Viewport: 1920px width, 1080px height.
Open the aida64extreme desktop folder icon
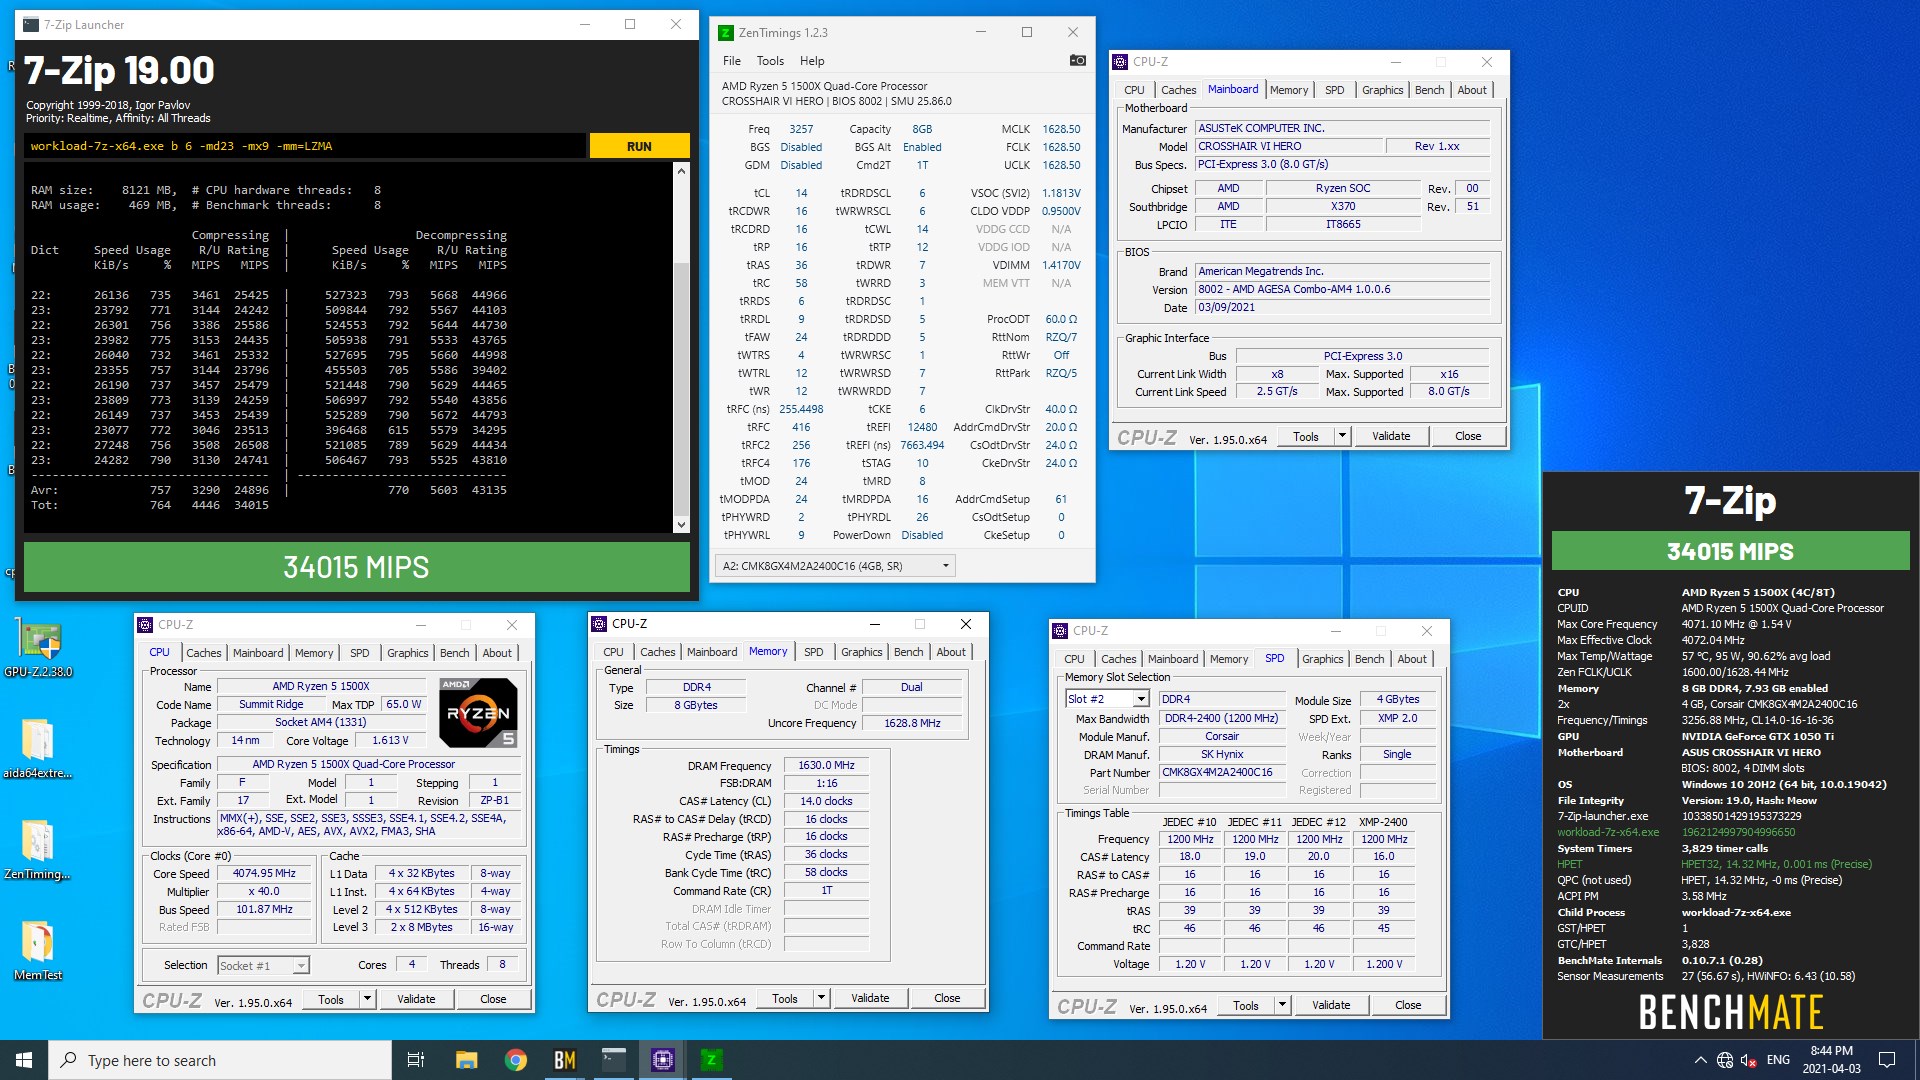coord(38,749)
